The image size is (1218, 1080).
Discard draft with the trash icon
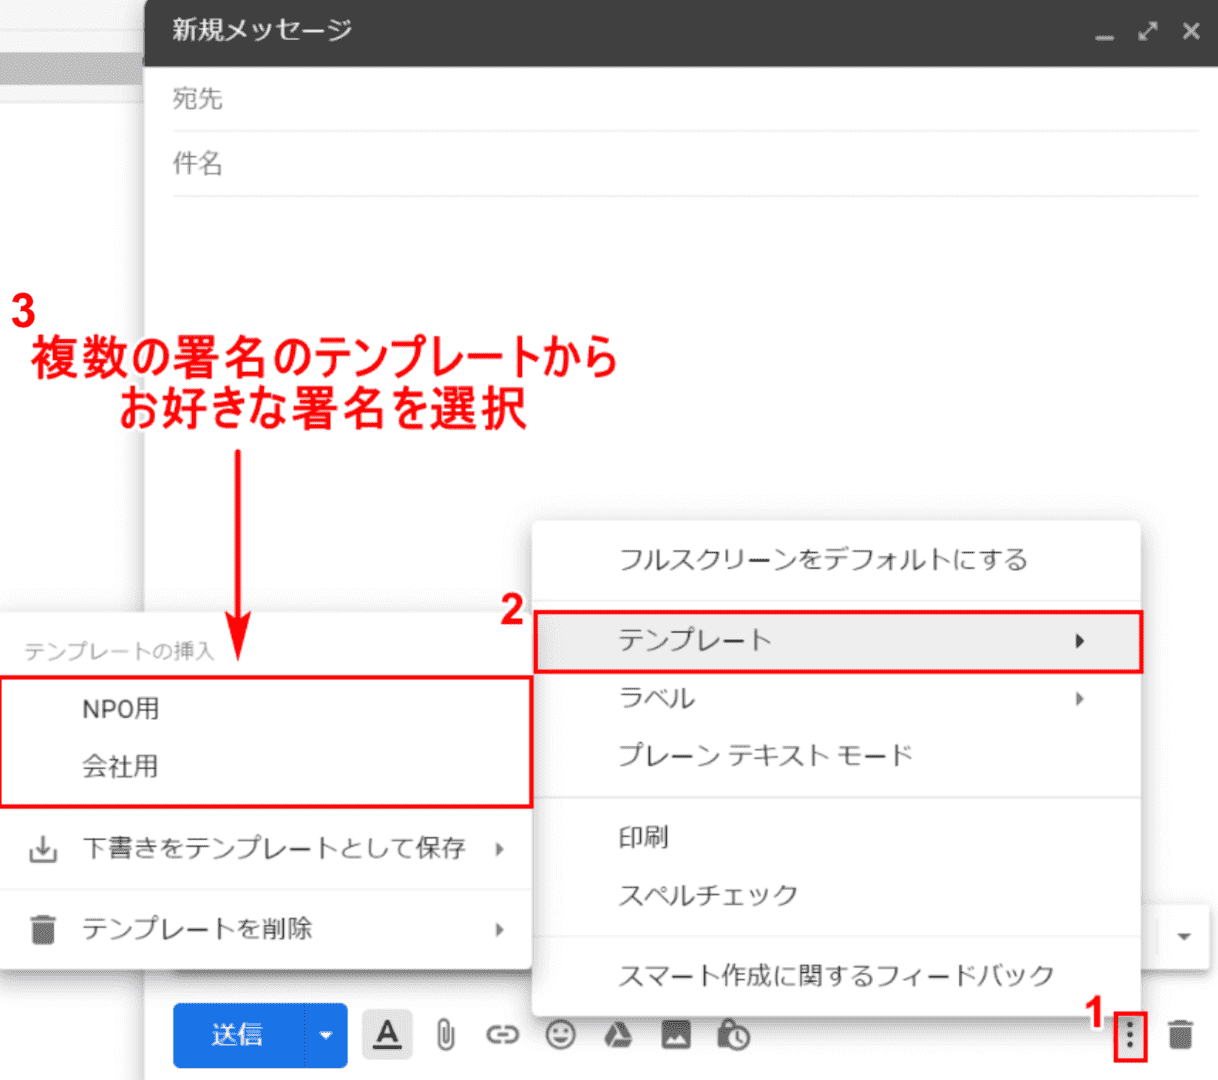pos(1181,1035)
